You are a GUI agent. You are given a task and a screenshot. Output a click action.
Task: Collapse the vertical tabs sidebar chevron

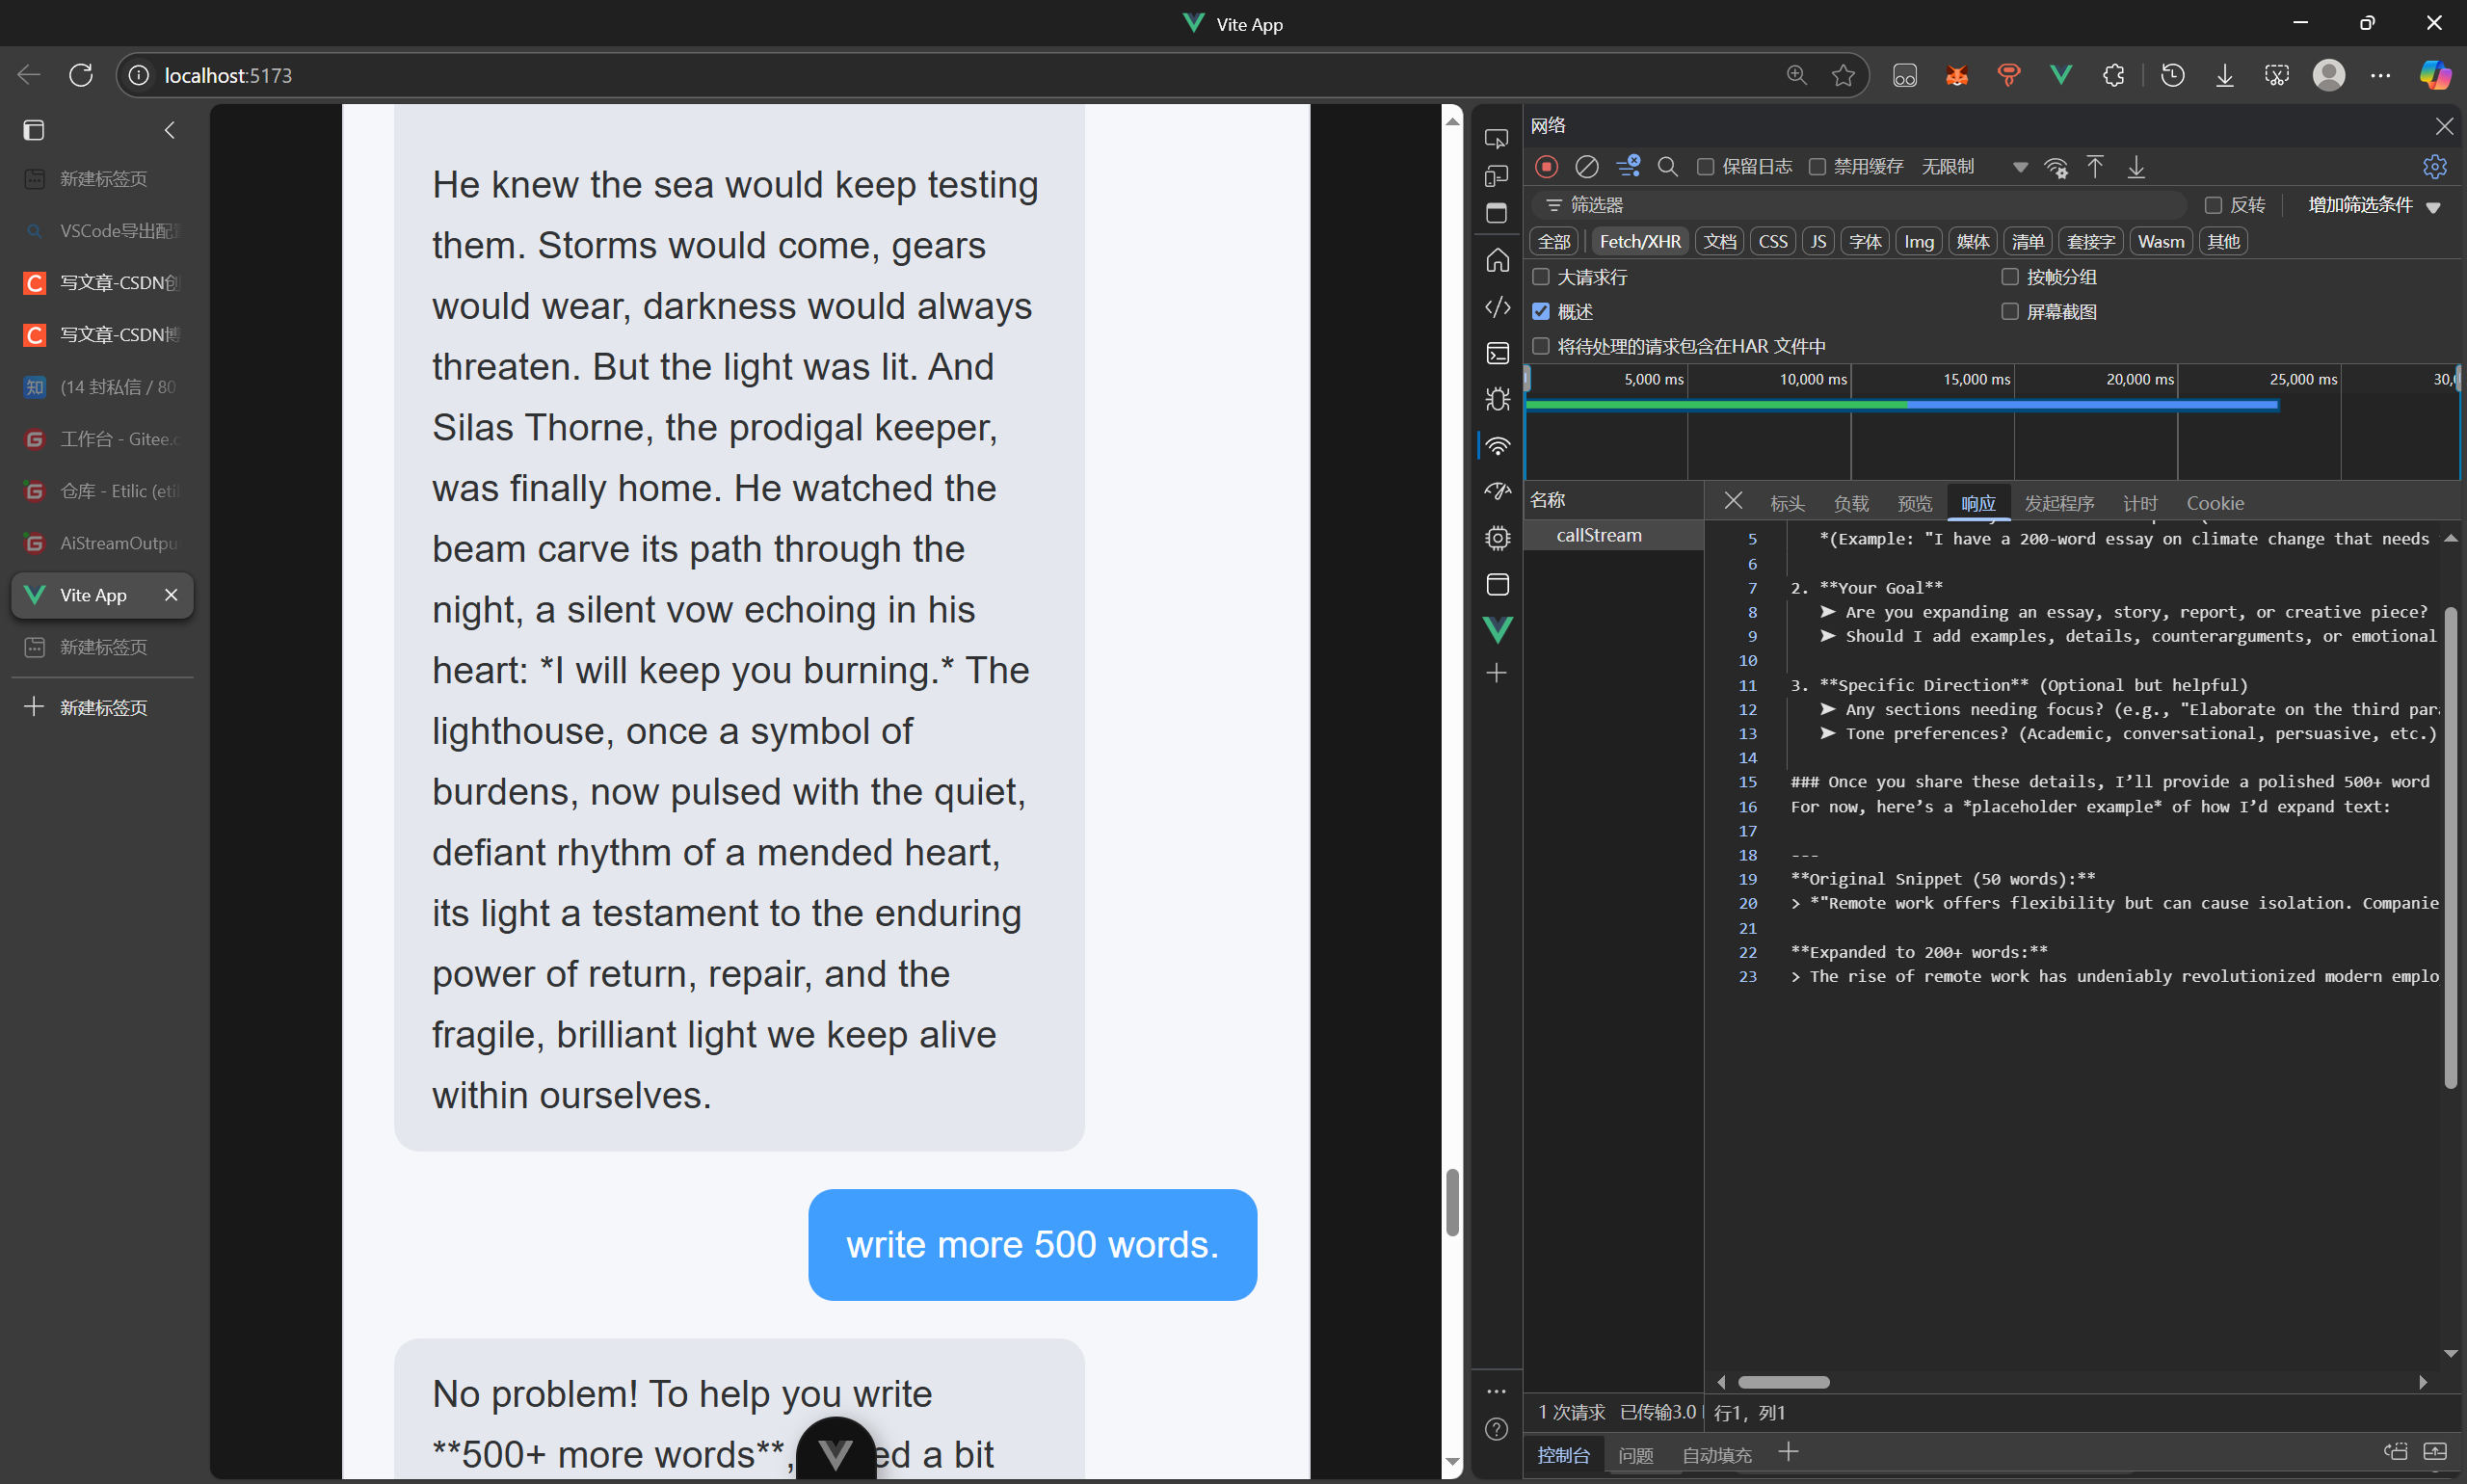point(170,130)
